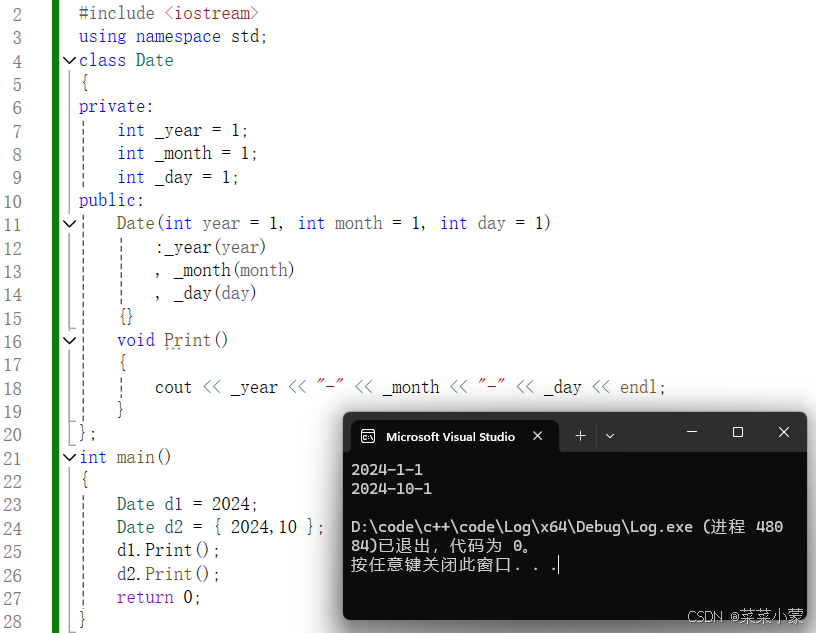
Task: Click the 'cout' statement on line 18
Action: tap(410, 387)
